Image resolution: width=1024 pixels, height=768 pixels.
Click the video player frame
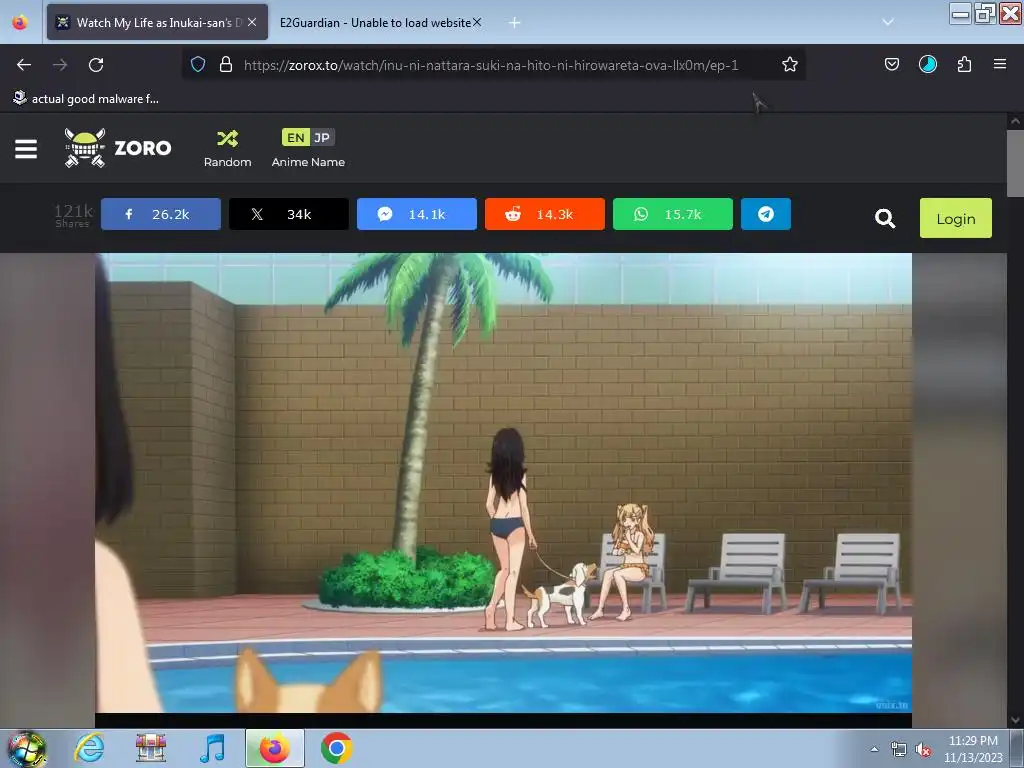click(504, 483)
